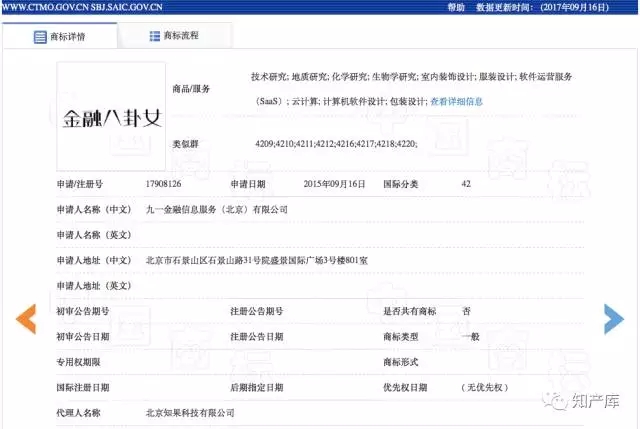Click the 商标流程 tab list icon
Viewport: 640px width, 429px height.
[155, 36]
